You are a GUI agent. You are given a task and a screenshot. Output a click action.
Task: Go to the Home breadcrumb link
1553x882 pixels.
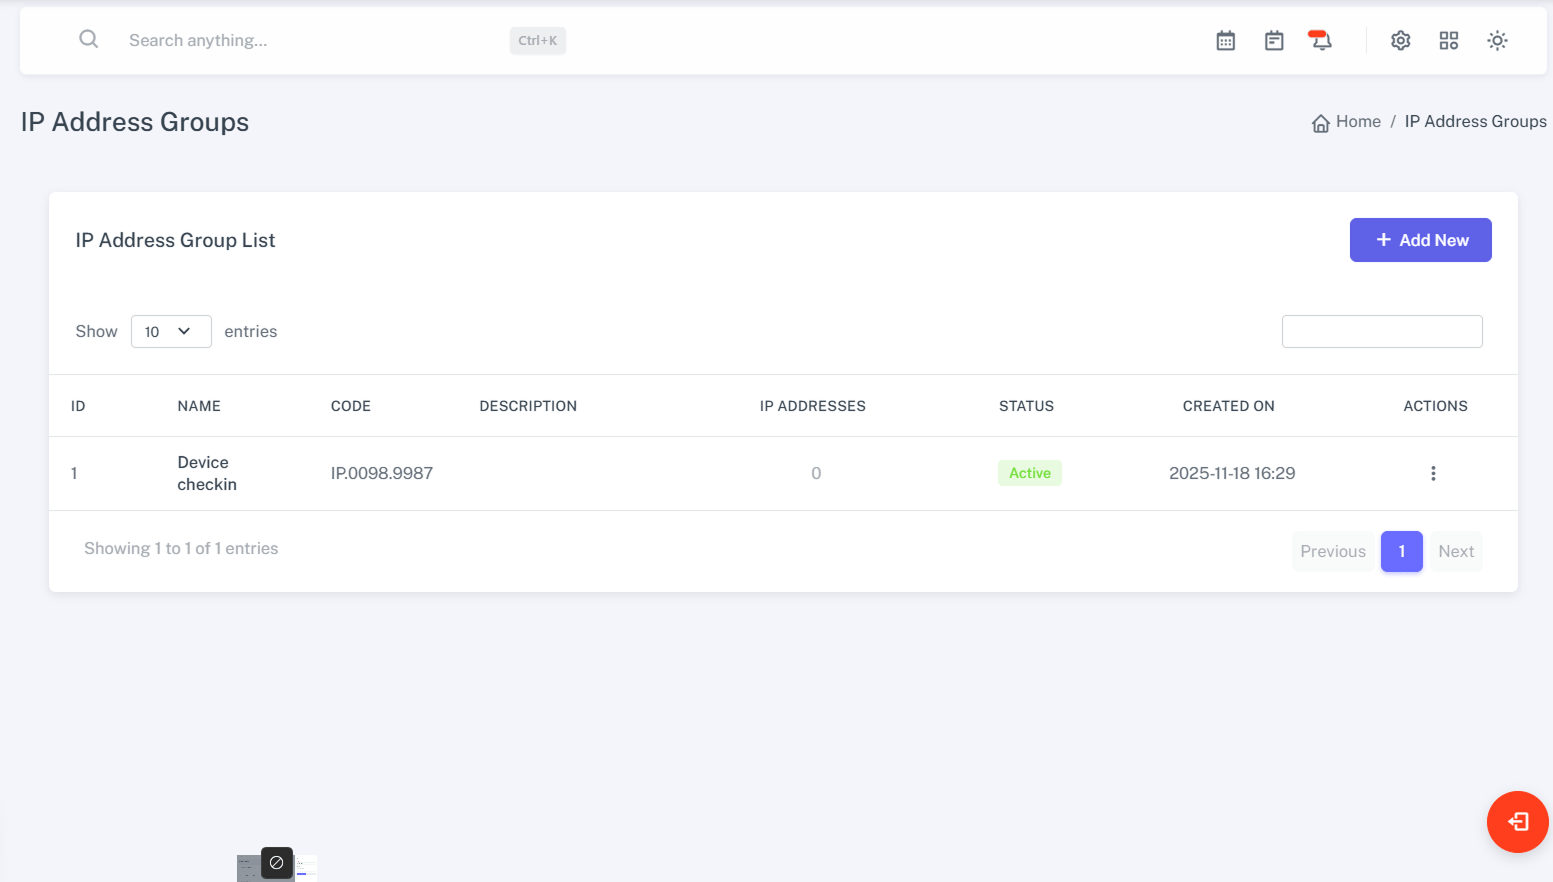1357,122
